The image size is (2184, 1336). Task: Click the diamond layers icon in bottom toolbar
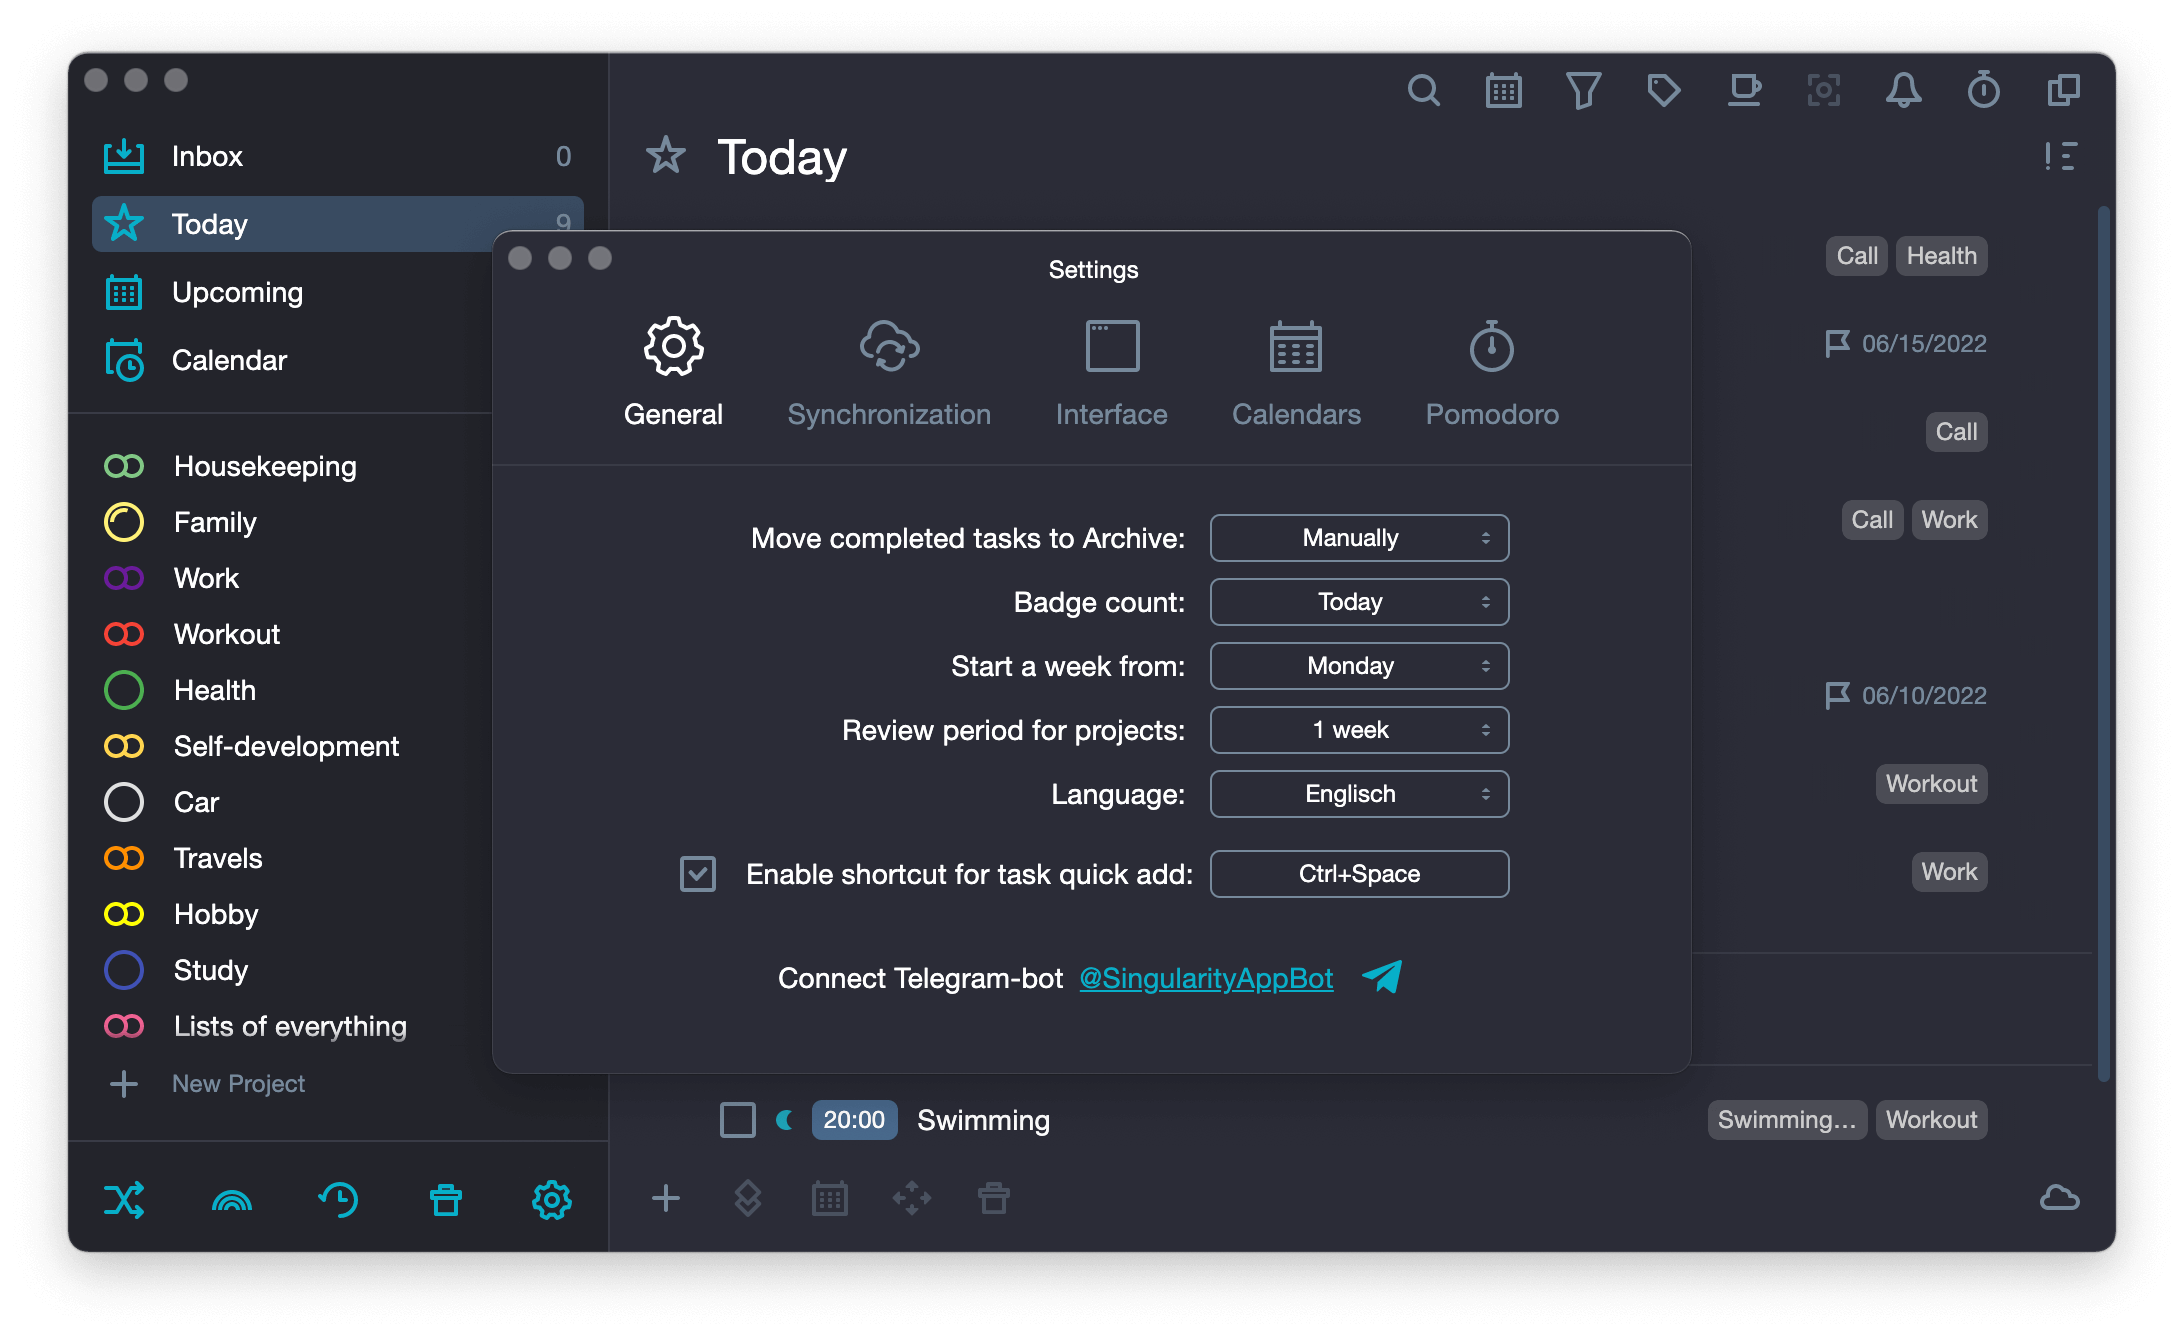[x=748, y=1198]
